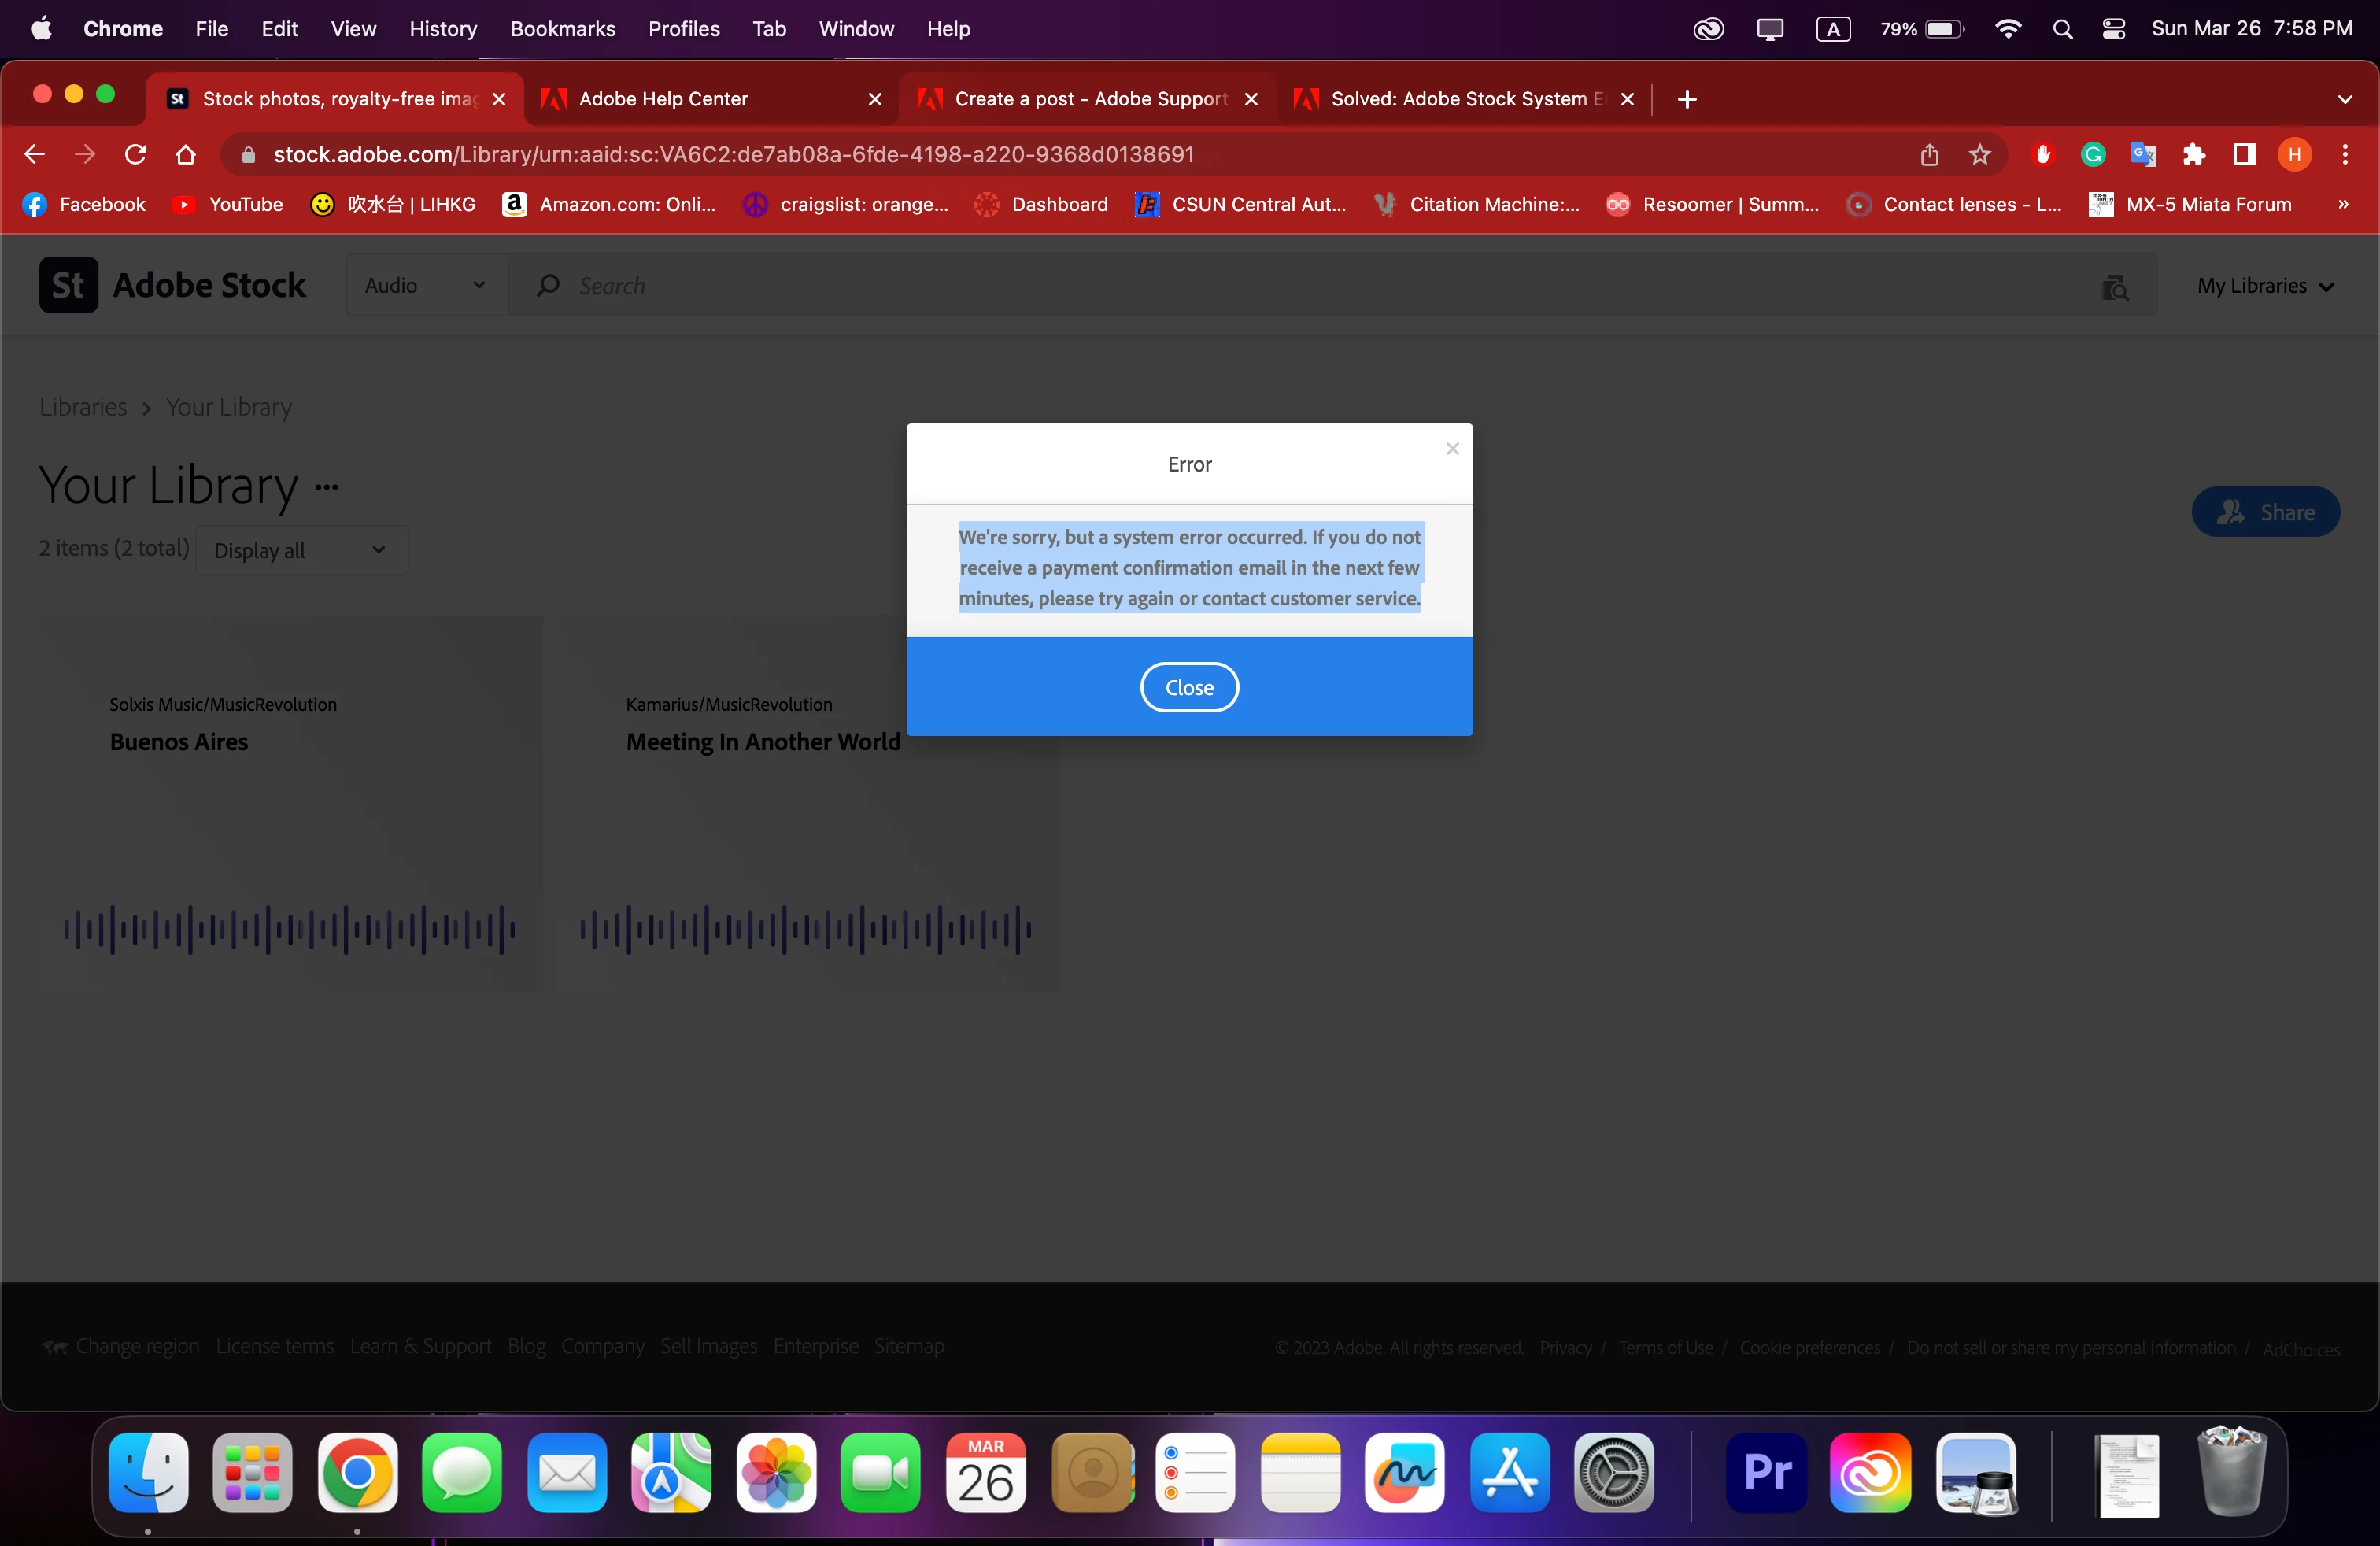Click the Adobe Stock St logo icon
Viewport: 2380px width, 1546px height.
(x=68, y=286)
